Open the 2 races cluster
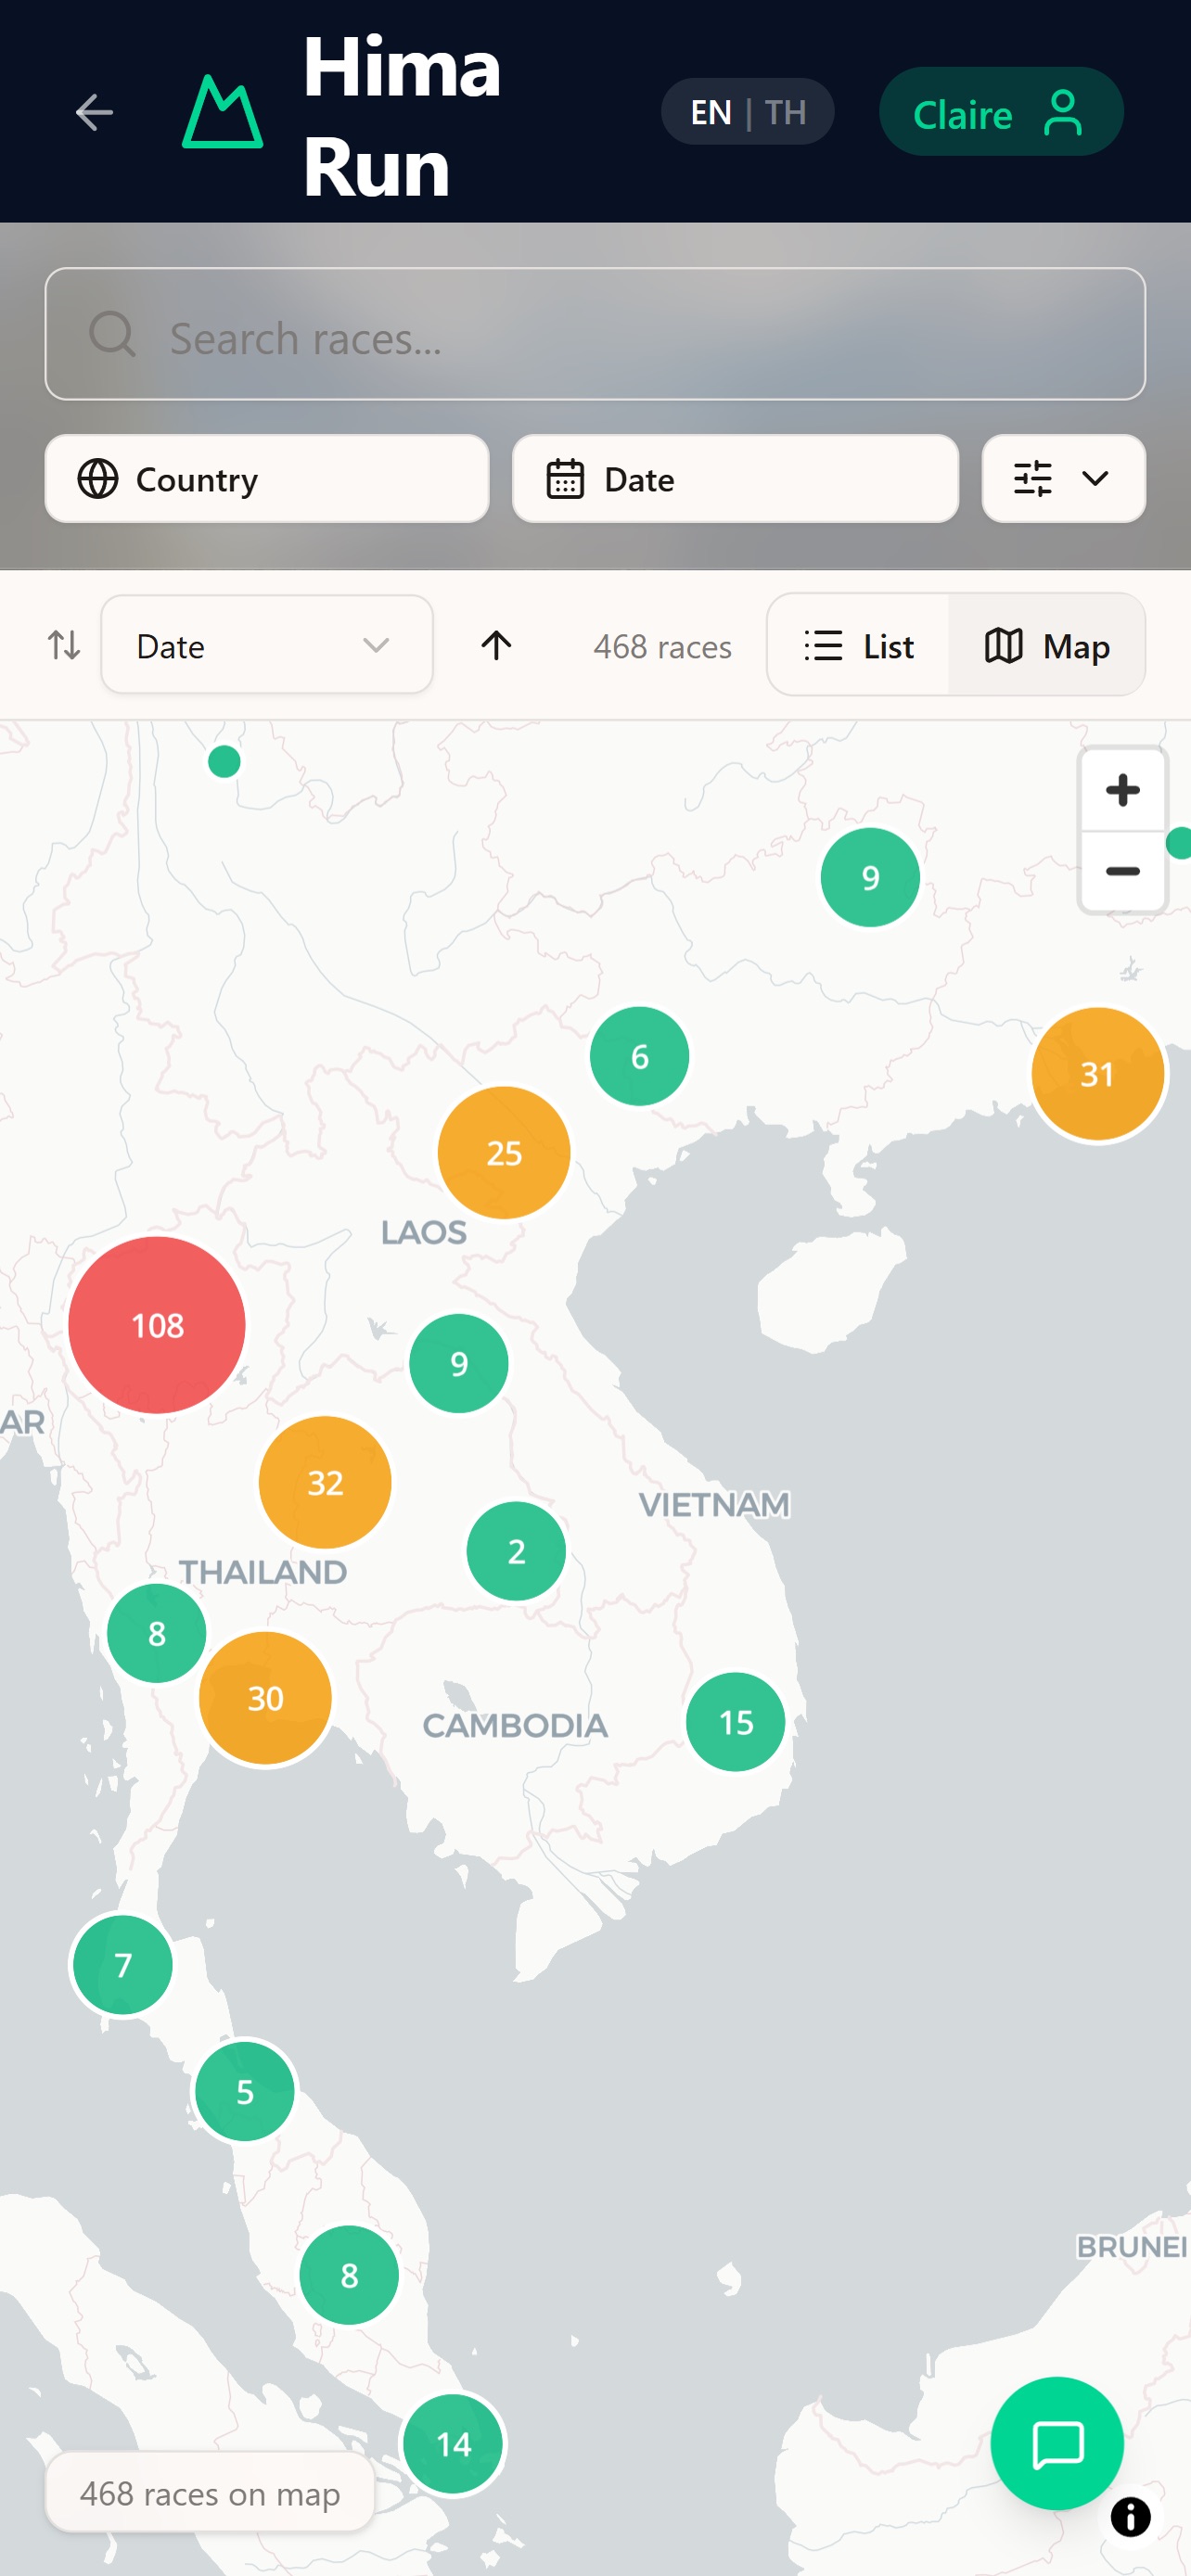The height and width of the screenshot is (2576, 1191). coord(516,1551)
